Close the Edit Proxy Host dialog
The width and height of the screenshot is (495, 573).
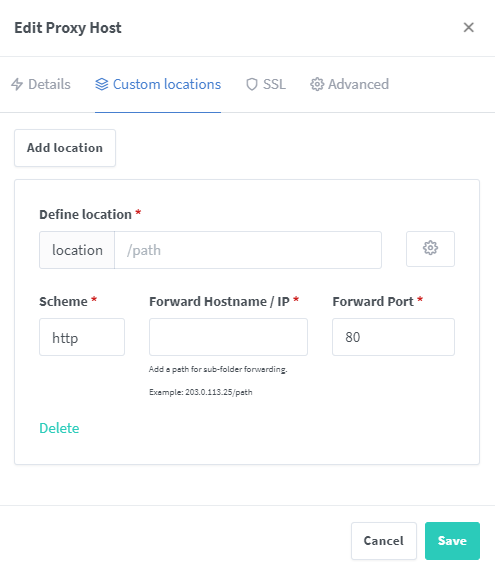(x=468, y=27)
